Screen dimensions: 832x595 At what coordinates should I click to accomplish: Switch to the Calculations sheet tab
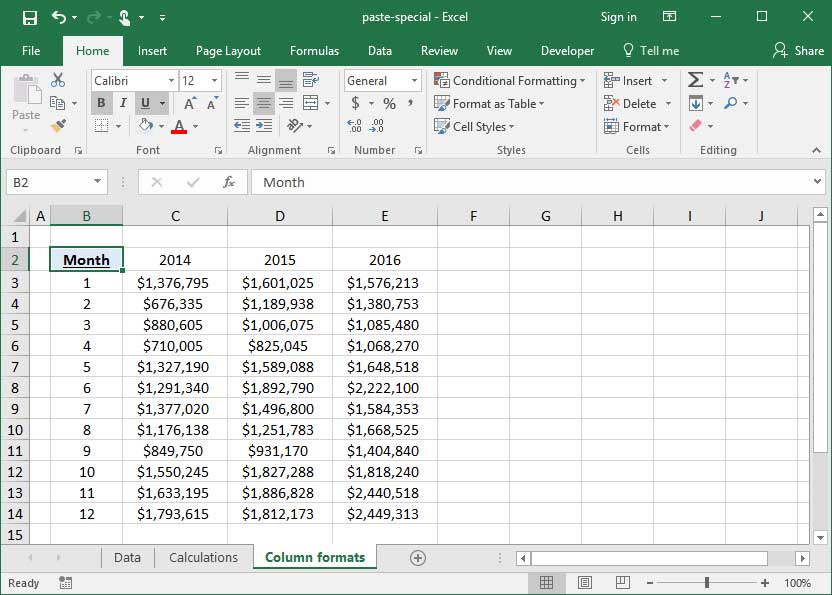point(203,558)
